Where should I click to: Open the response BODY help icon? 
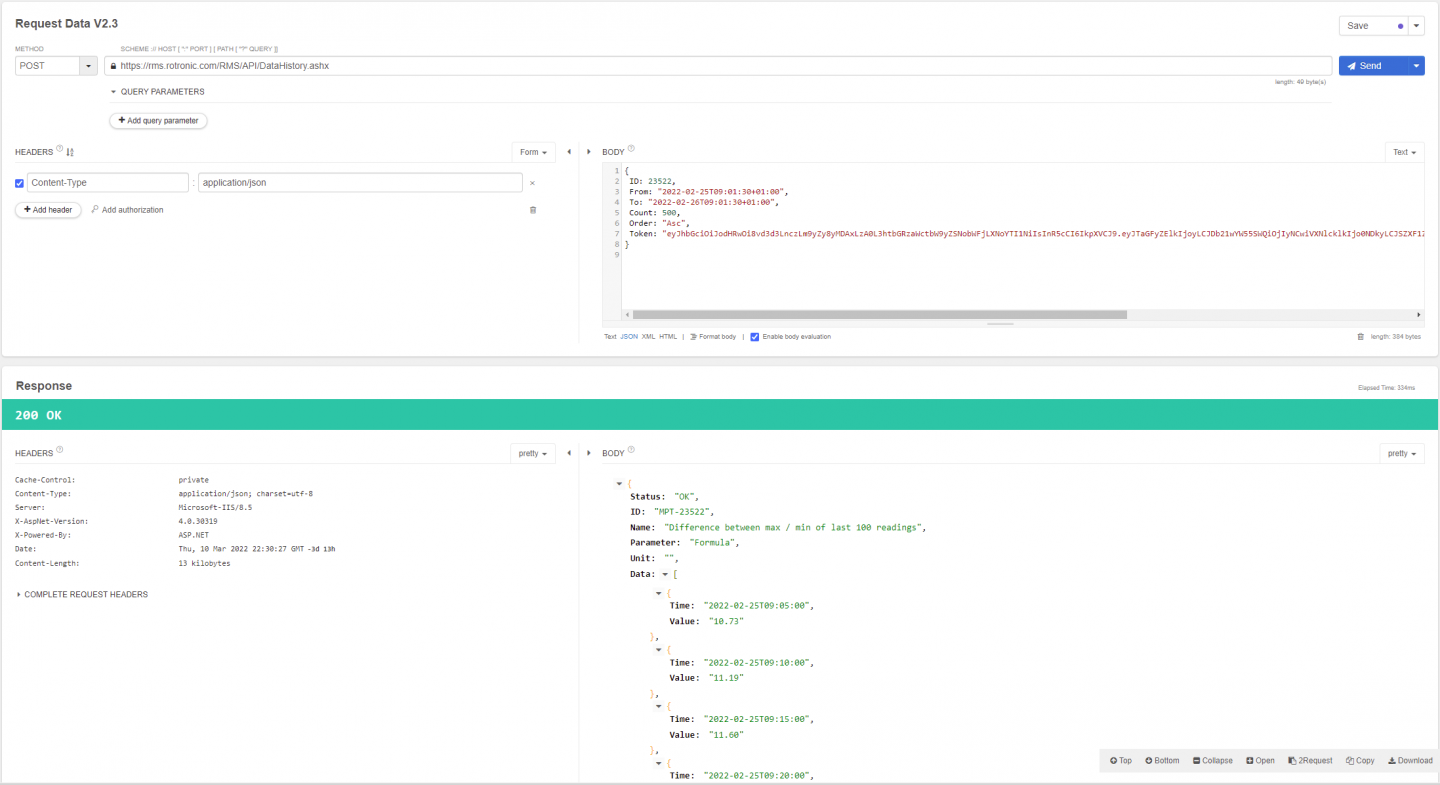point(631,451)
